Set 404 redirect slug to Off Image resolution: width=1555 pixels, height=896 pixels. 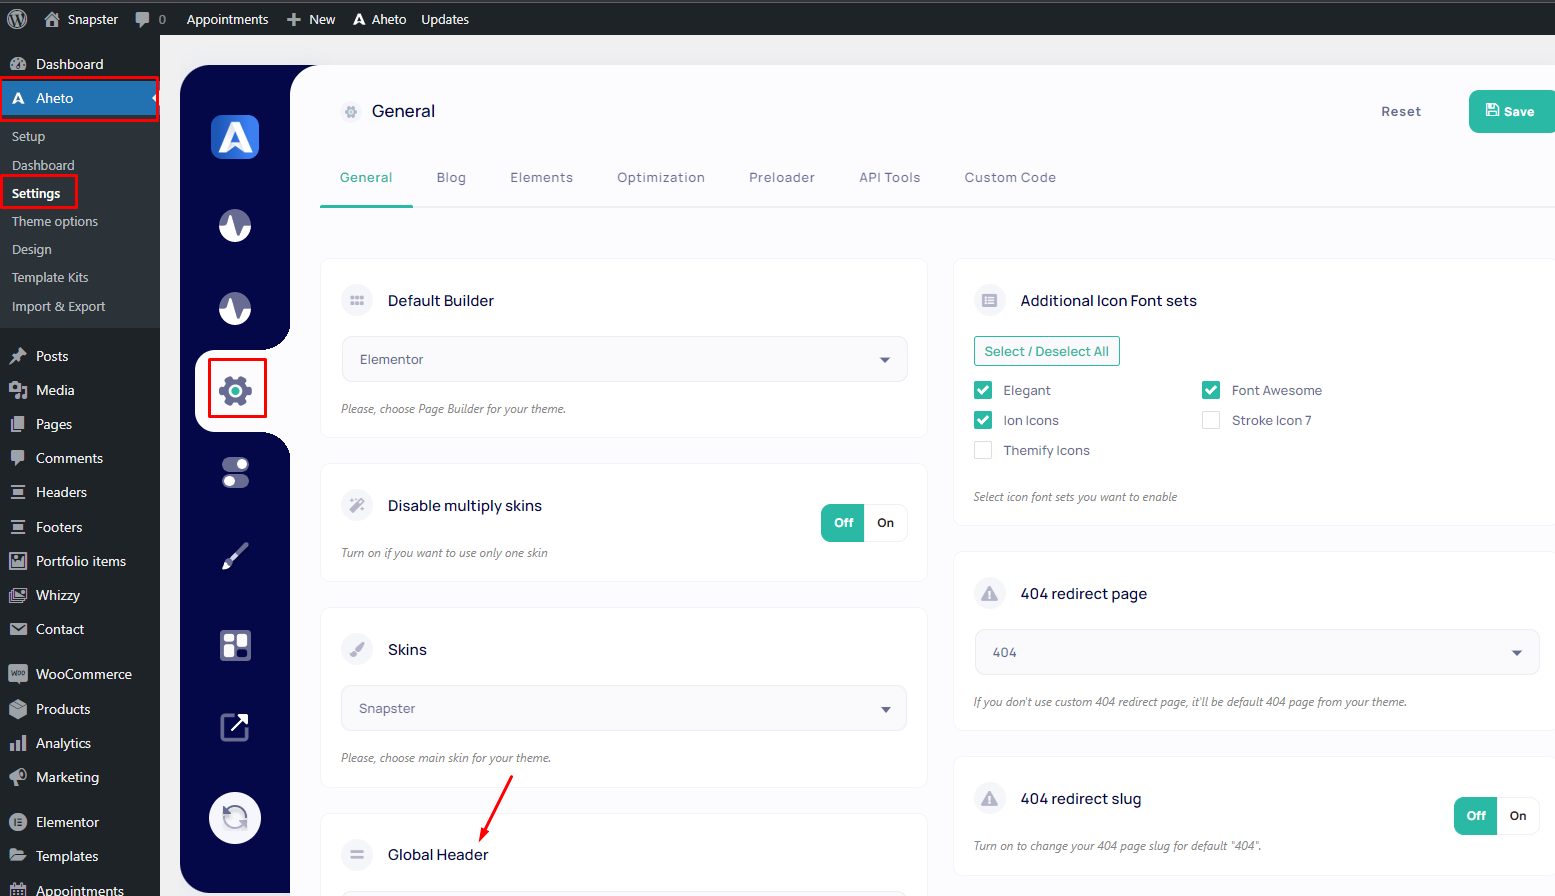[x=1476, y=816]
